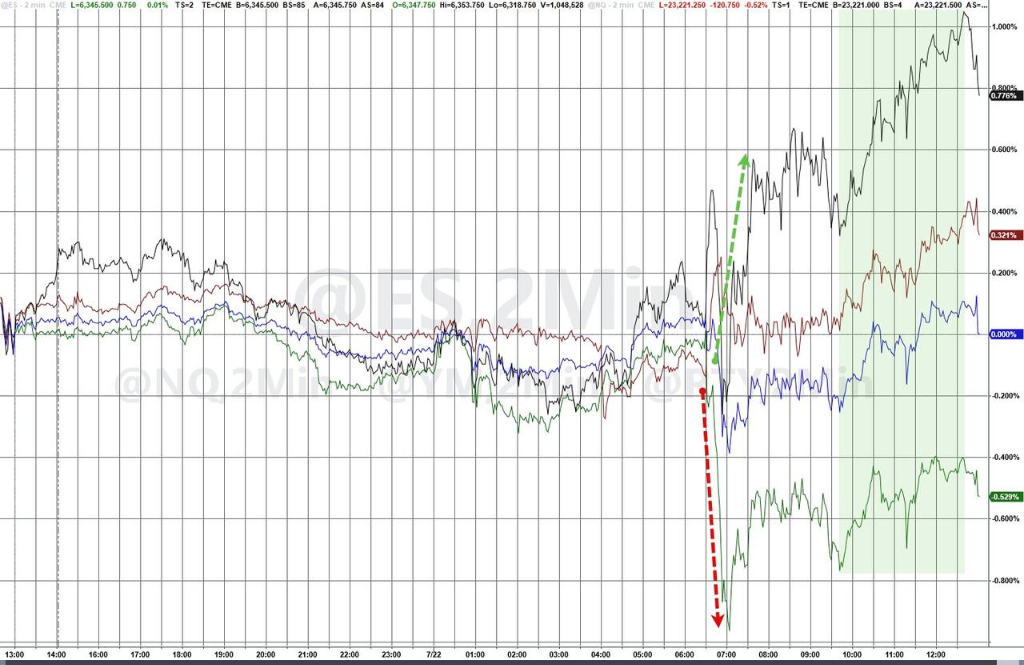Select the black 0.776% series value tag

(1003, 96)
